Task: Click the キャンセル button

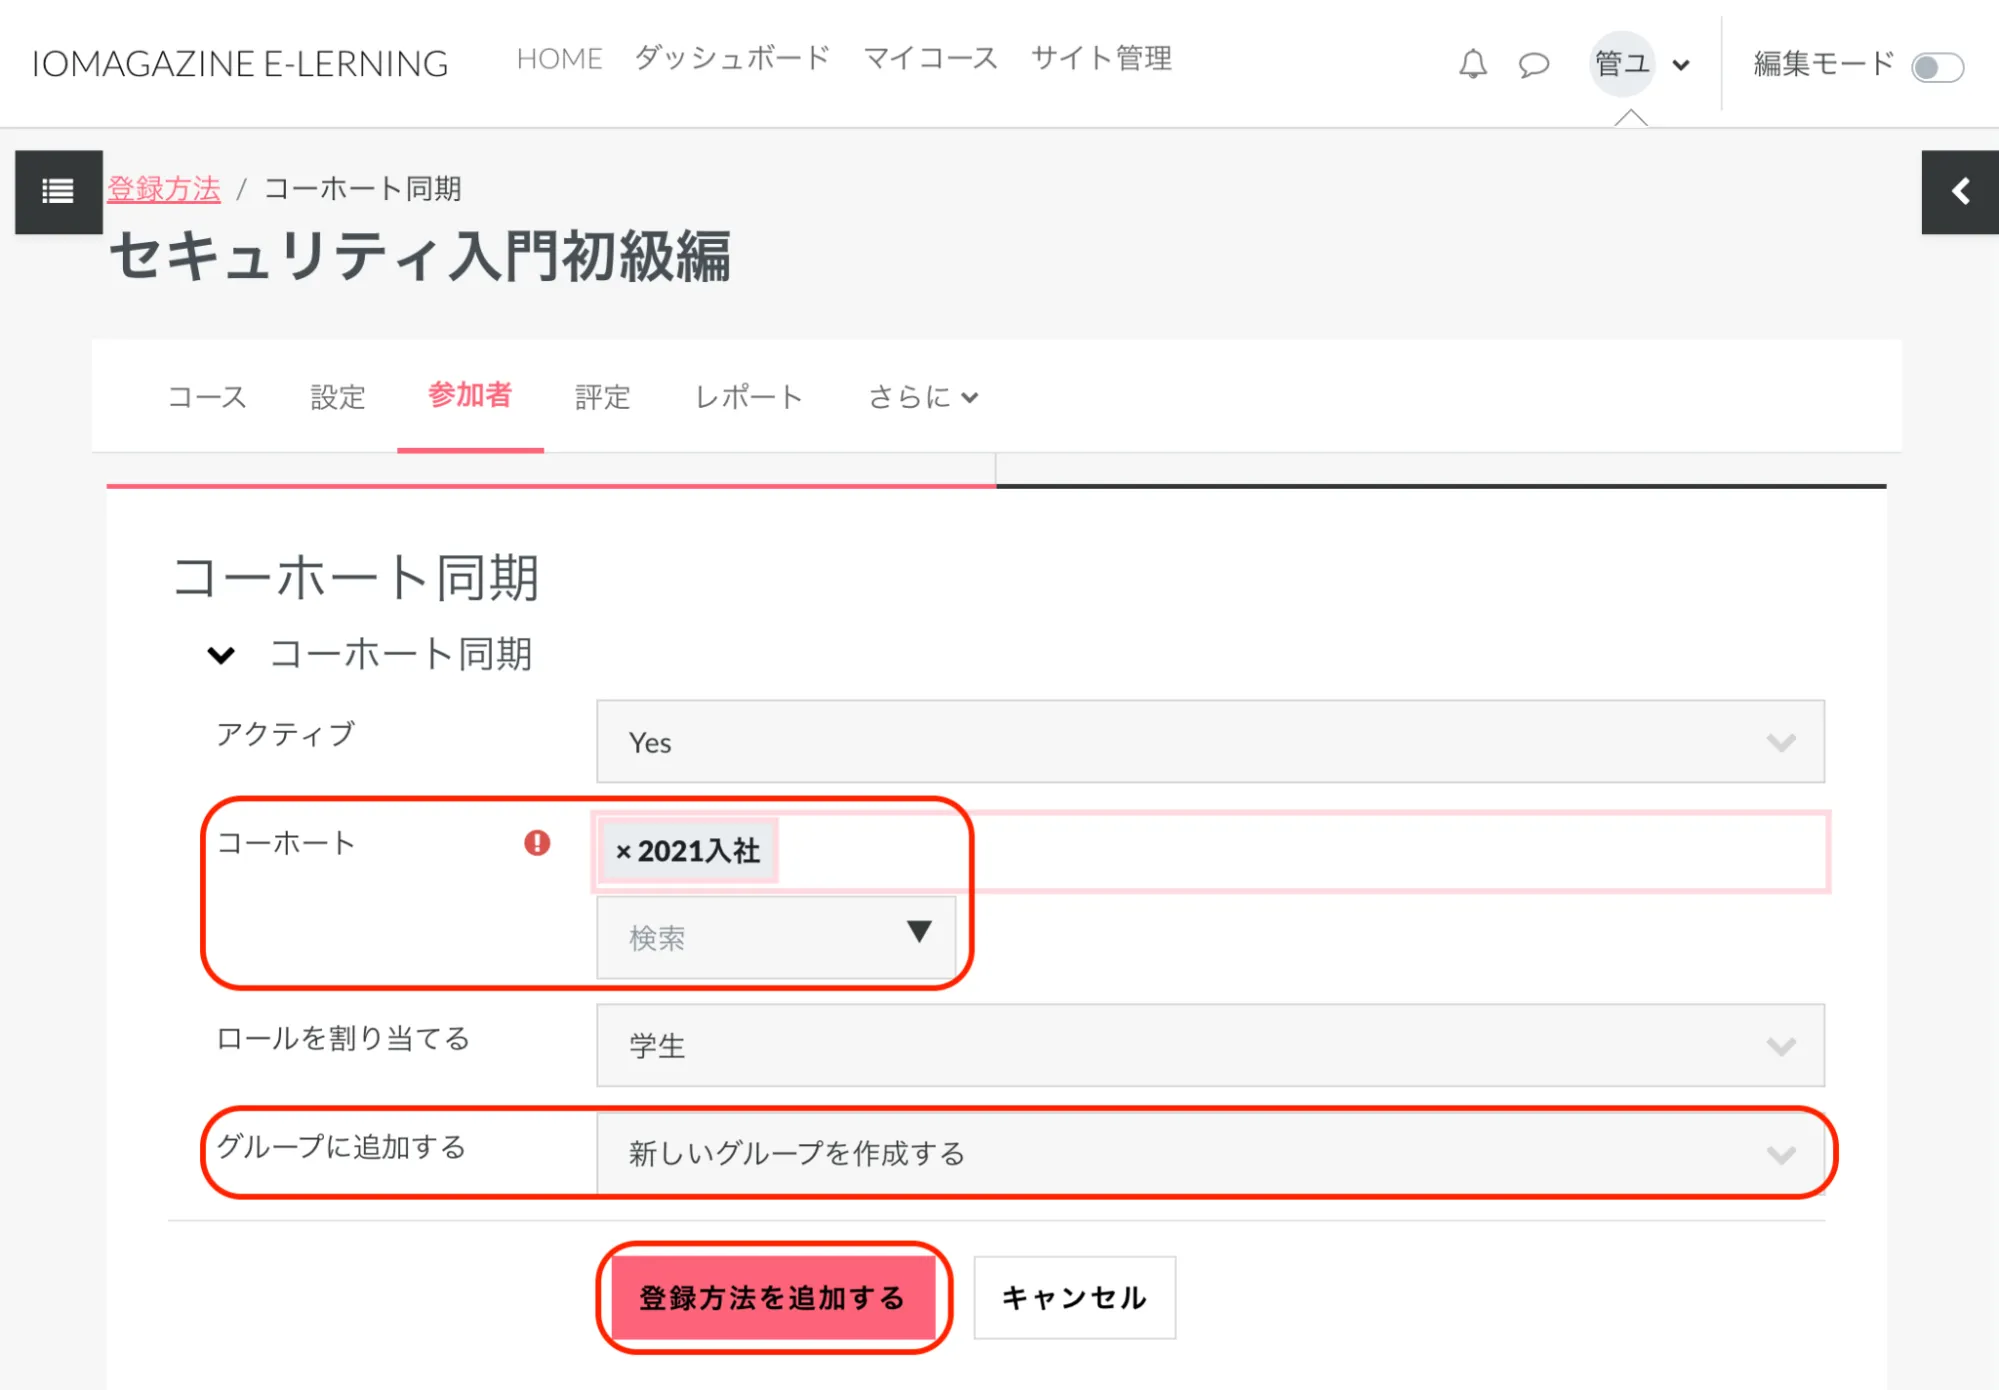Action: (x=1074, y=1298)
